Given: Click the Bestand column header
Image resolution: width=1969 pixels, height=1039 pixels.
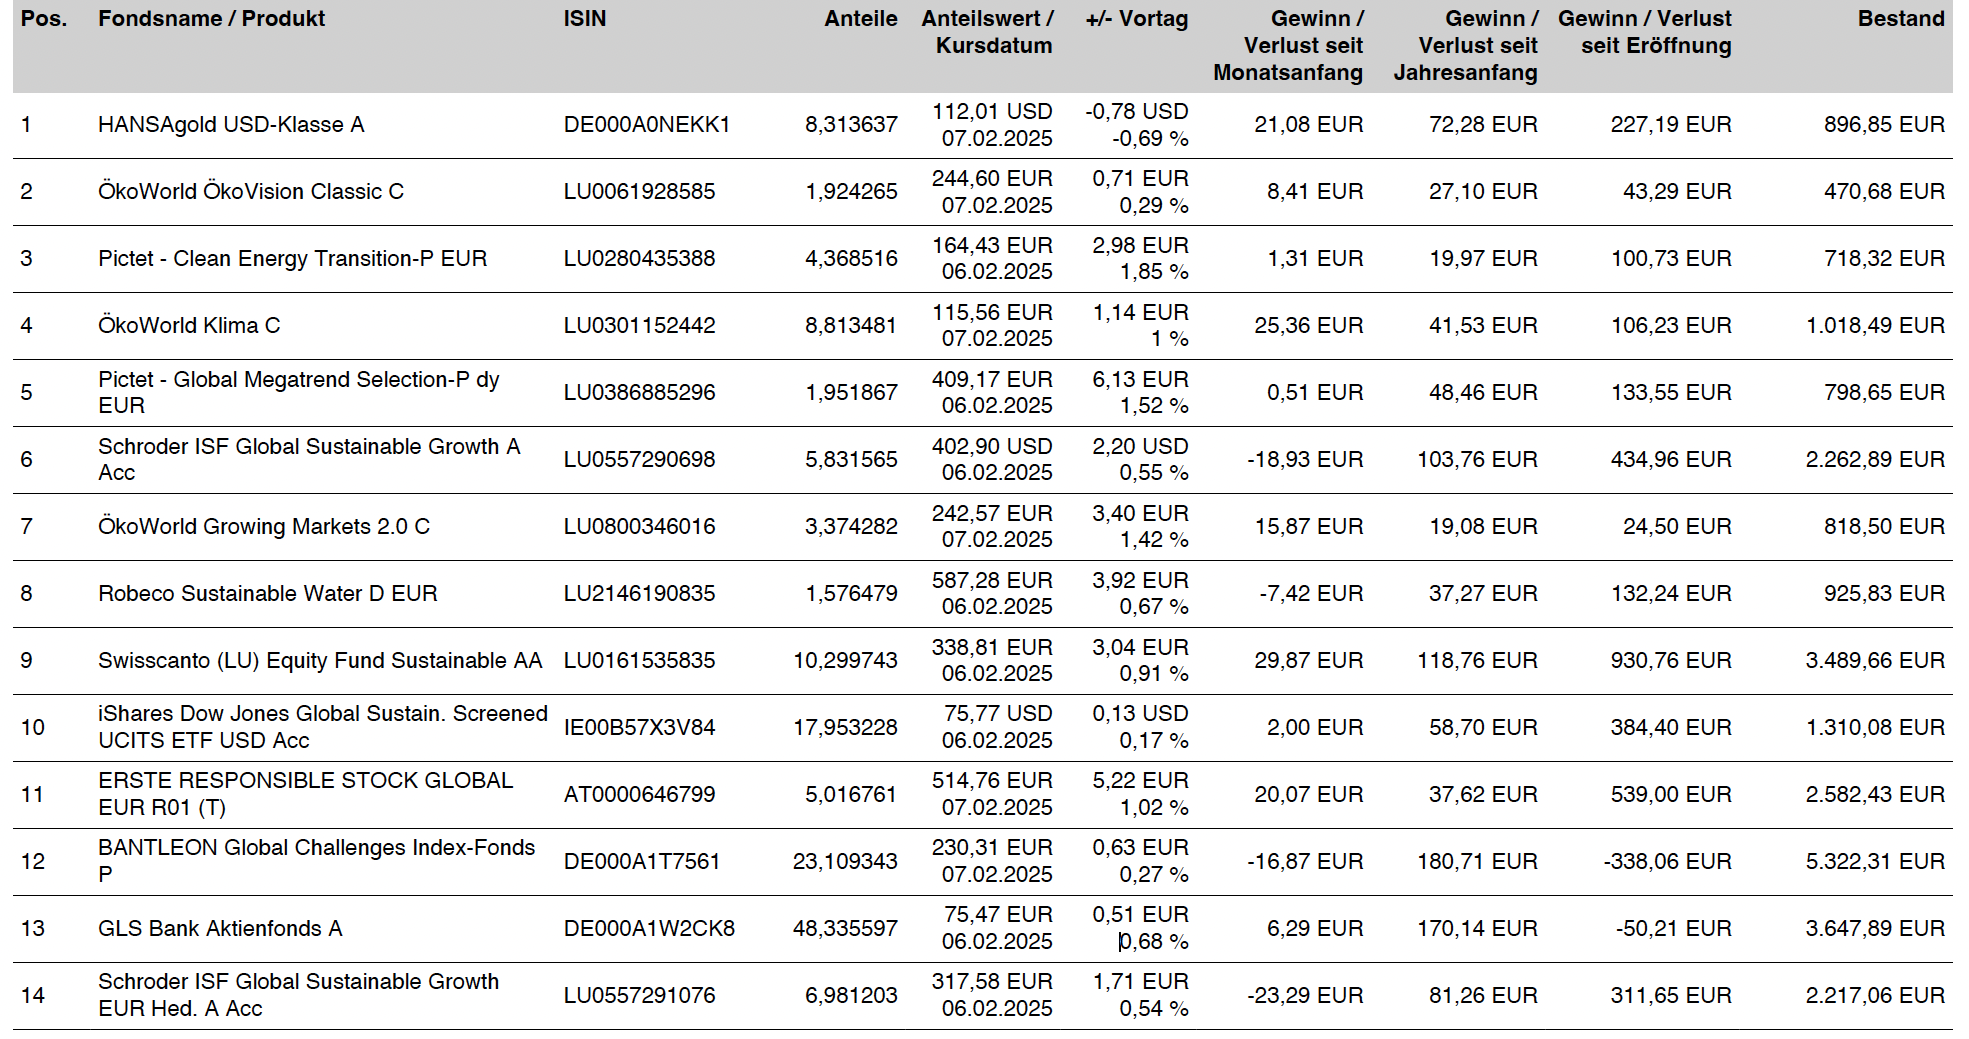Looking at the screenshot, I should 1900,19.
